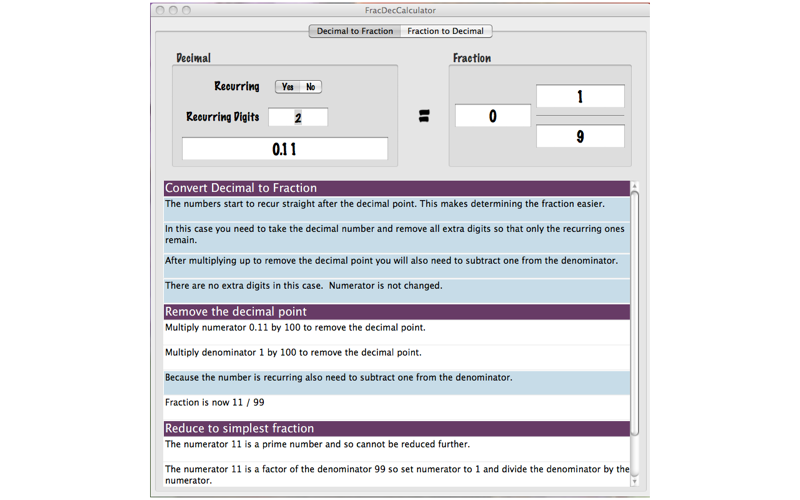Click the Recurring label
Image resolution: width=800 pixels, height=500 pixels.
(x=237, y=86)
